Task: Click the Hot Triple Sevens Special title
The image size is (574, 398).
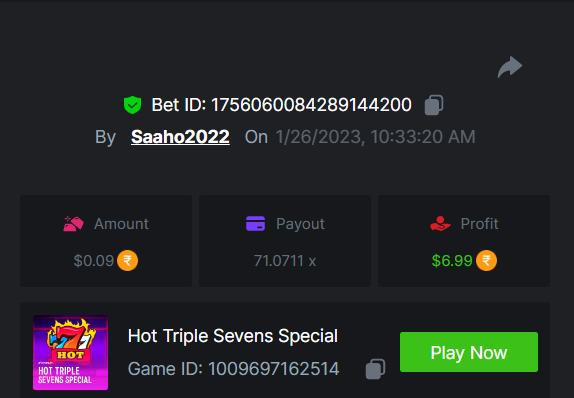Action: [233, 336]
